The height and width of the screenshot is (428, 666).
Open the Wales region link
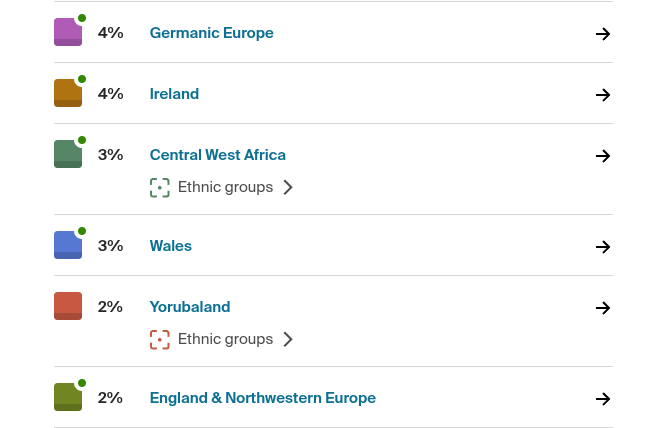click(x=171, y=246)
